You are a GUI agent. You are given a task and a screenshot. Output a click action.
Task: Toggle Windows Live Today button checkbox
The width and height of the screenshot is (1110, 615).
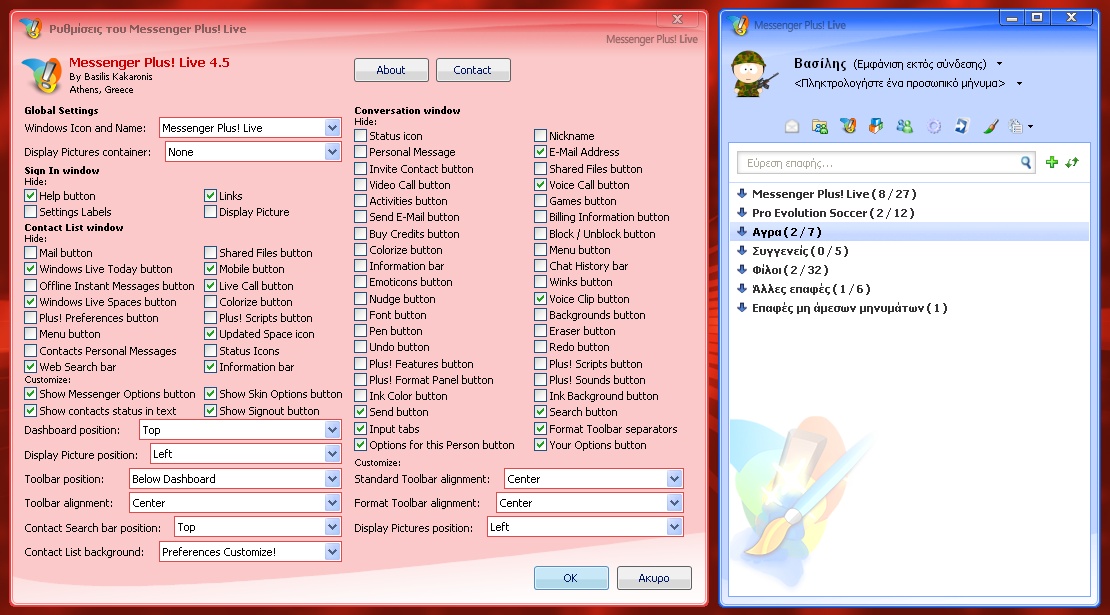[x=30, y=269]
